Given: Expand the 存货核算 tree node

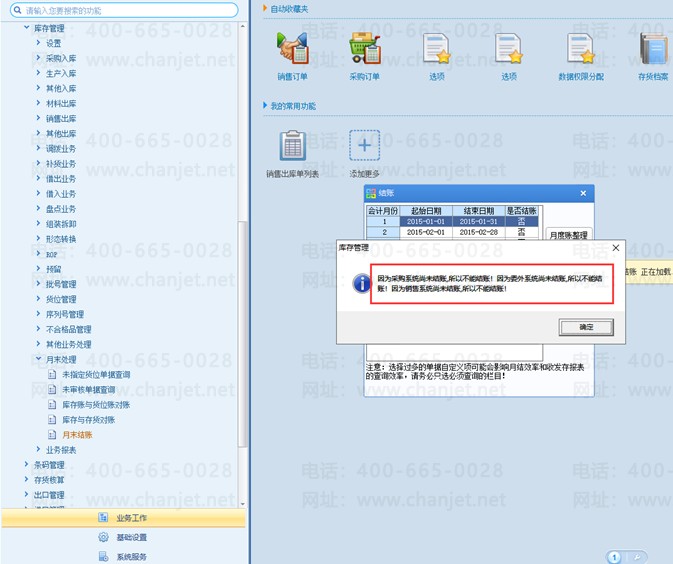Looking at the screenshot, I should coord(27,479).
